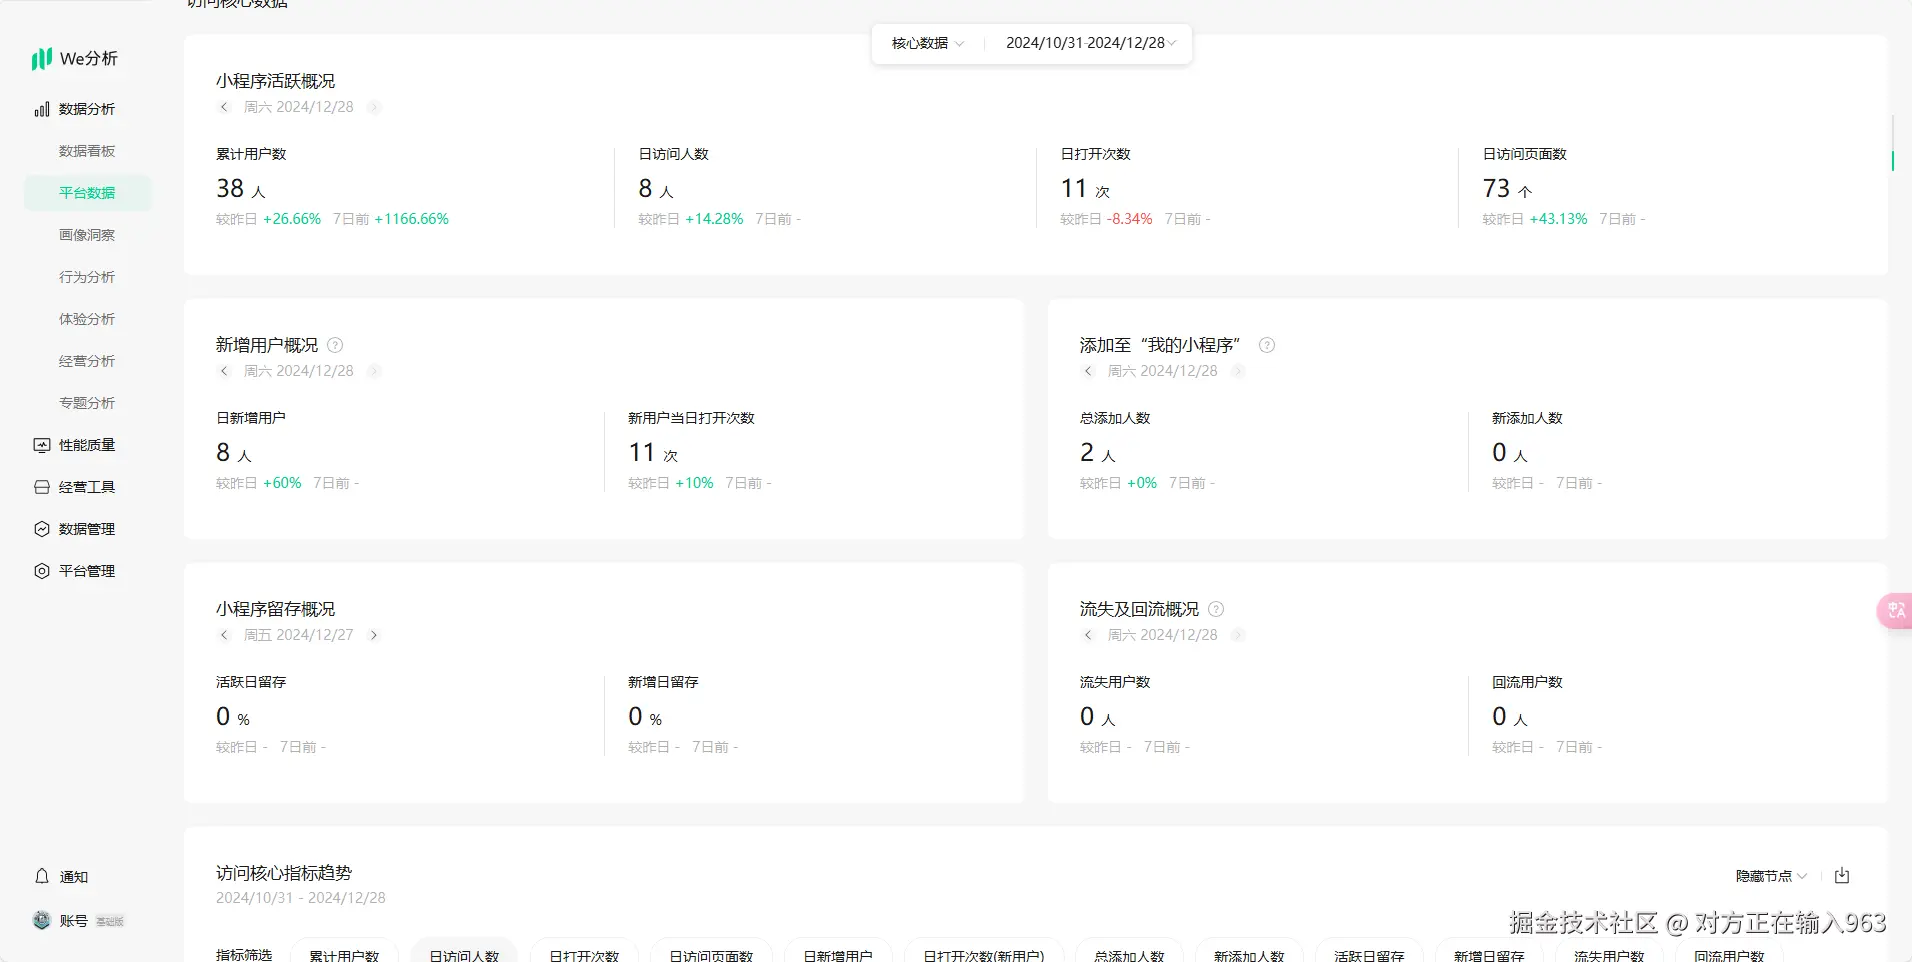Image resolution: width=1912 pixels, height=962 pixels.
Task: Open 画像洞察 in the sidebar
Action: 87,235
